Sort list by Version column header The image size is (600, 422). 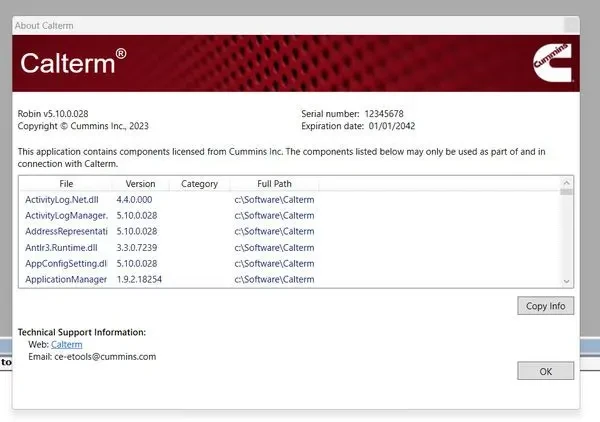pos(140,184)
